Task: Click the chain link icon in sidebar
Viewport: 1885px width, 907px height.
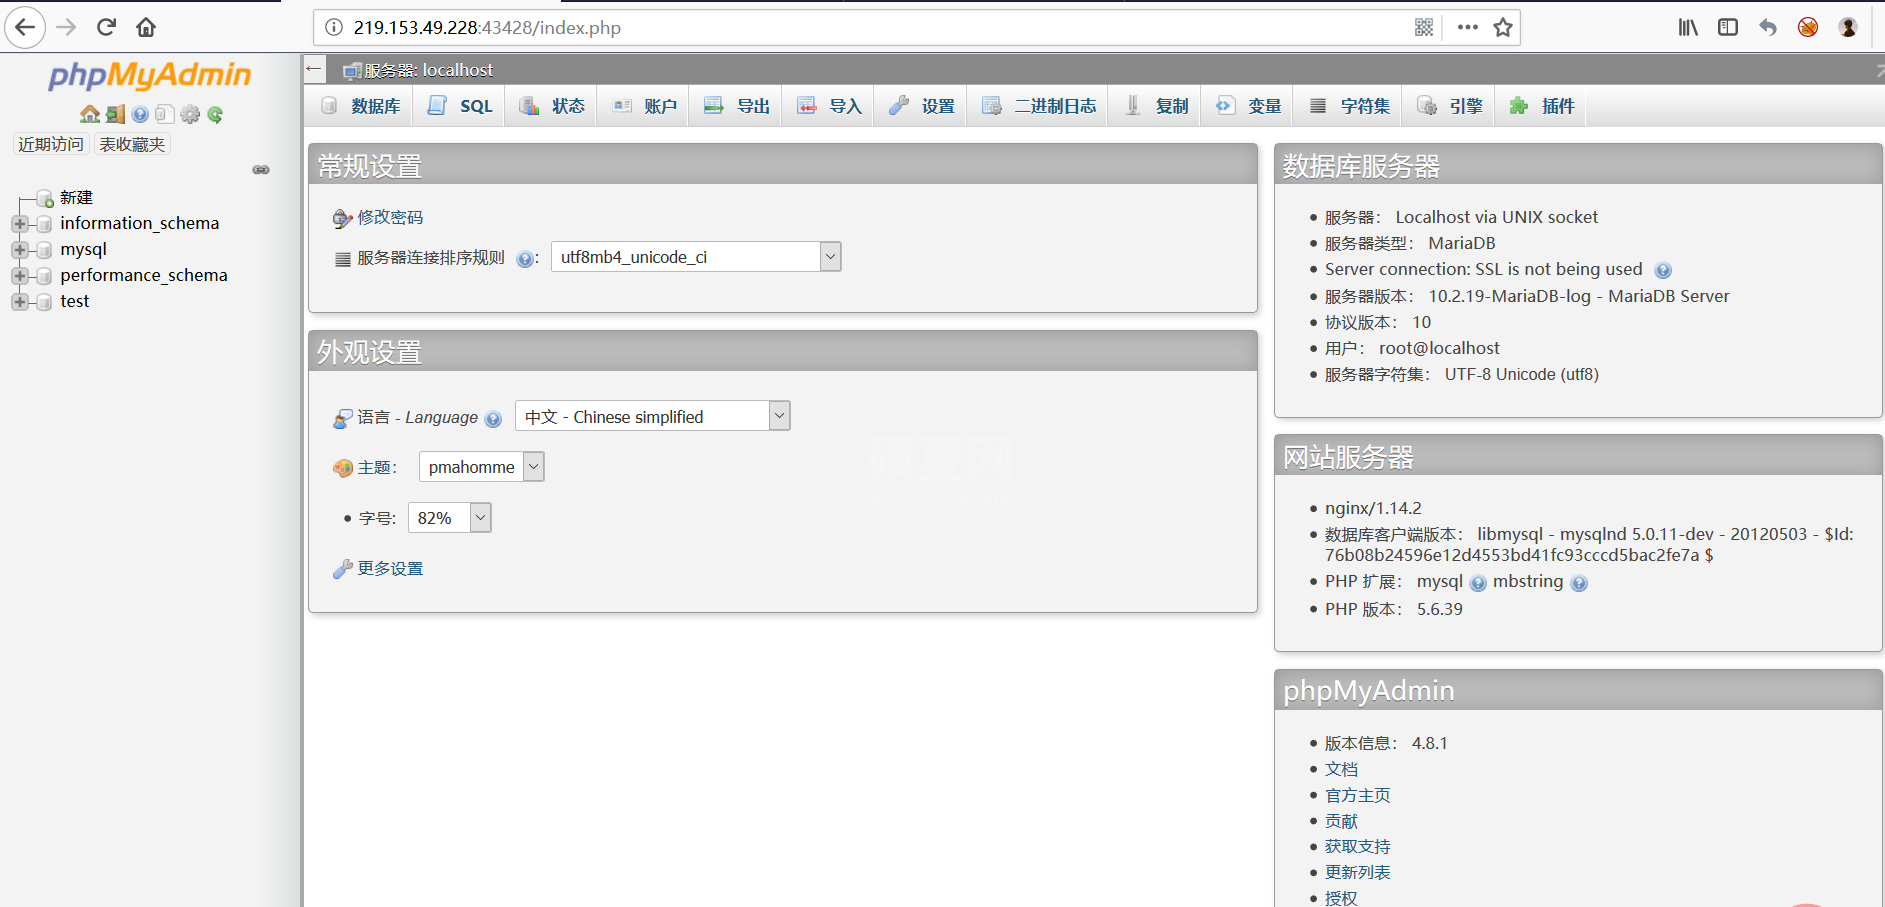Action: [261, 170]
